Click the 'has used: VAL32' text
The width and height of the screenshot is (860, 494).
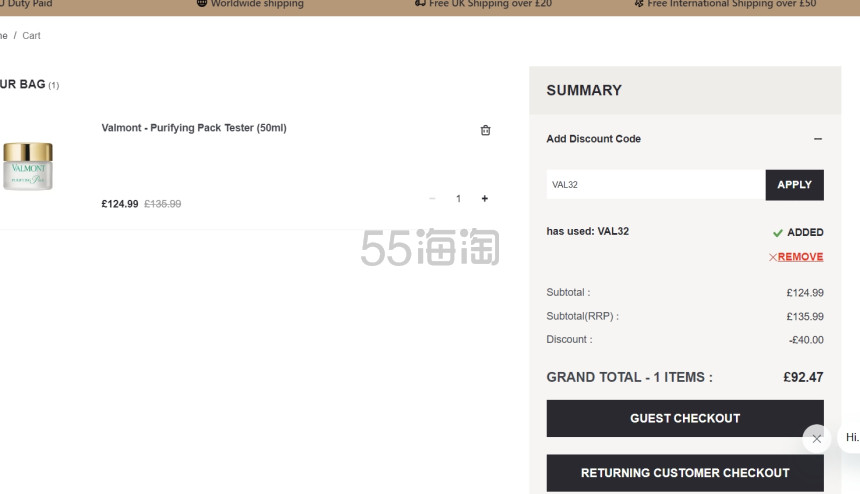point(587,231)
